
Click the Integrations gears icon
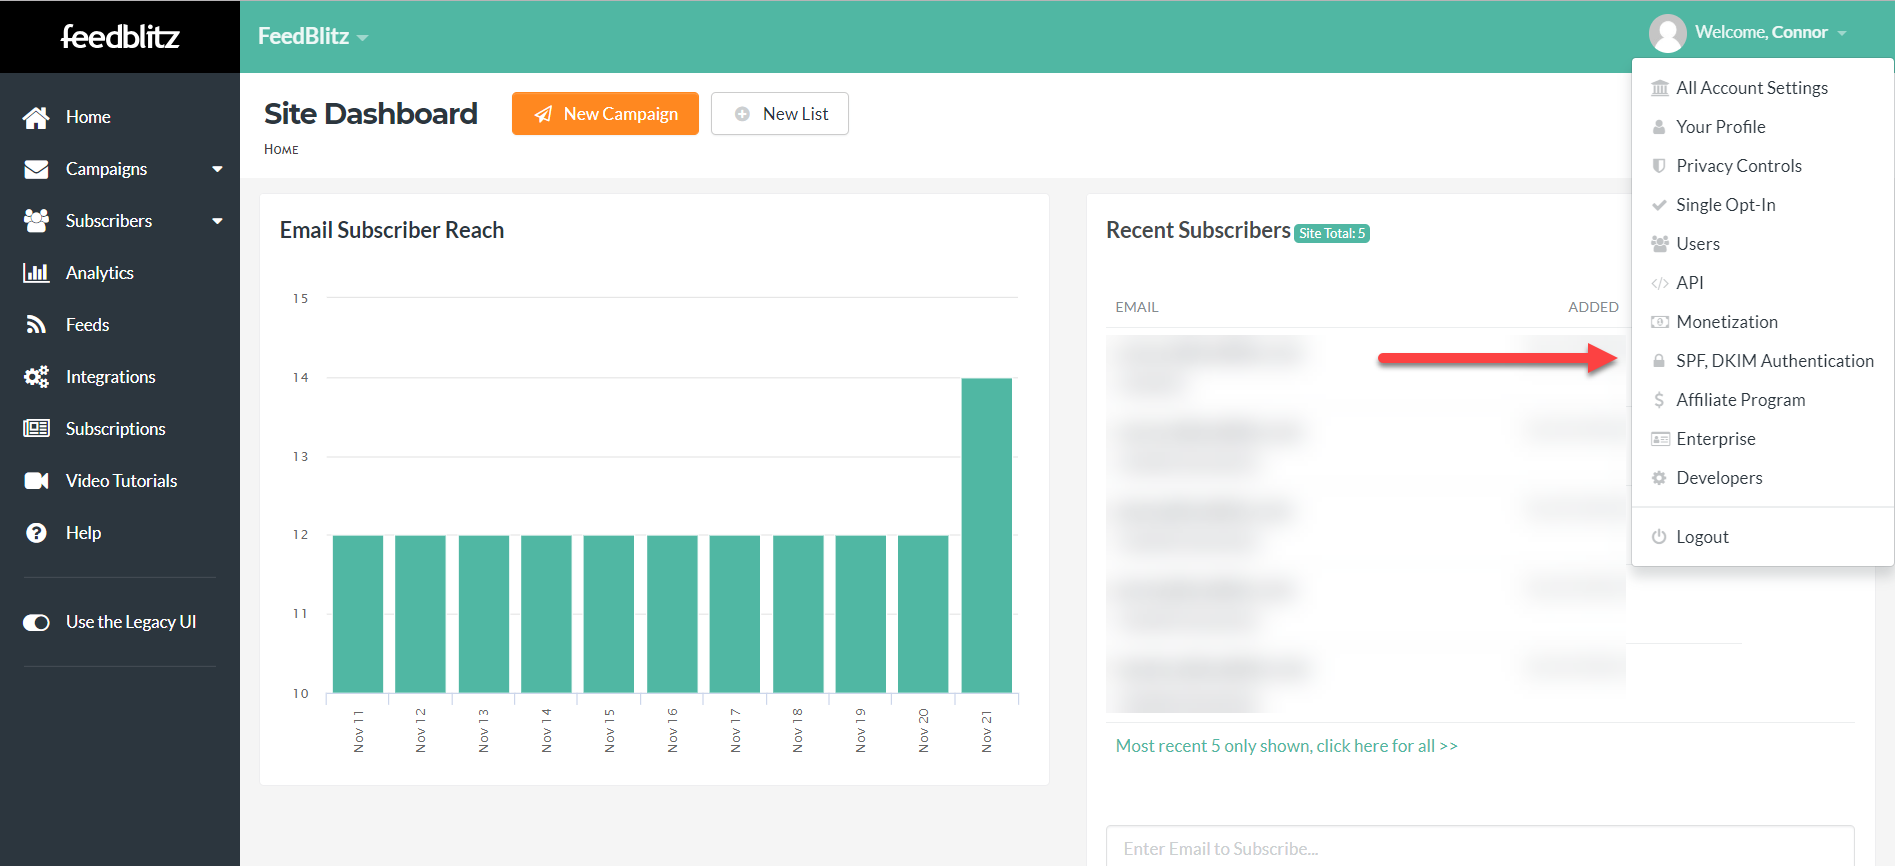pyautogui.click(x=36, y=377)
